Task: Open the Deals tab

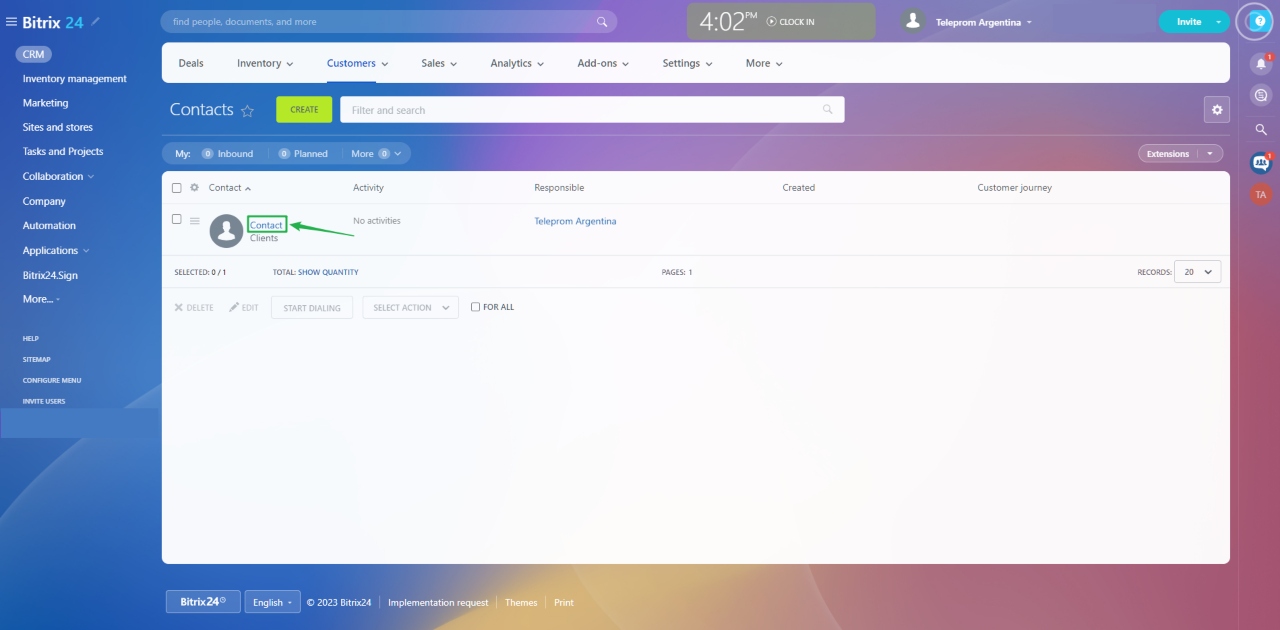Action: 191,63
